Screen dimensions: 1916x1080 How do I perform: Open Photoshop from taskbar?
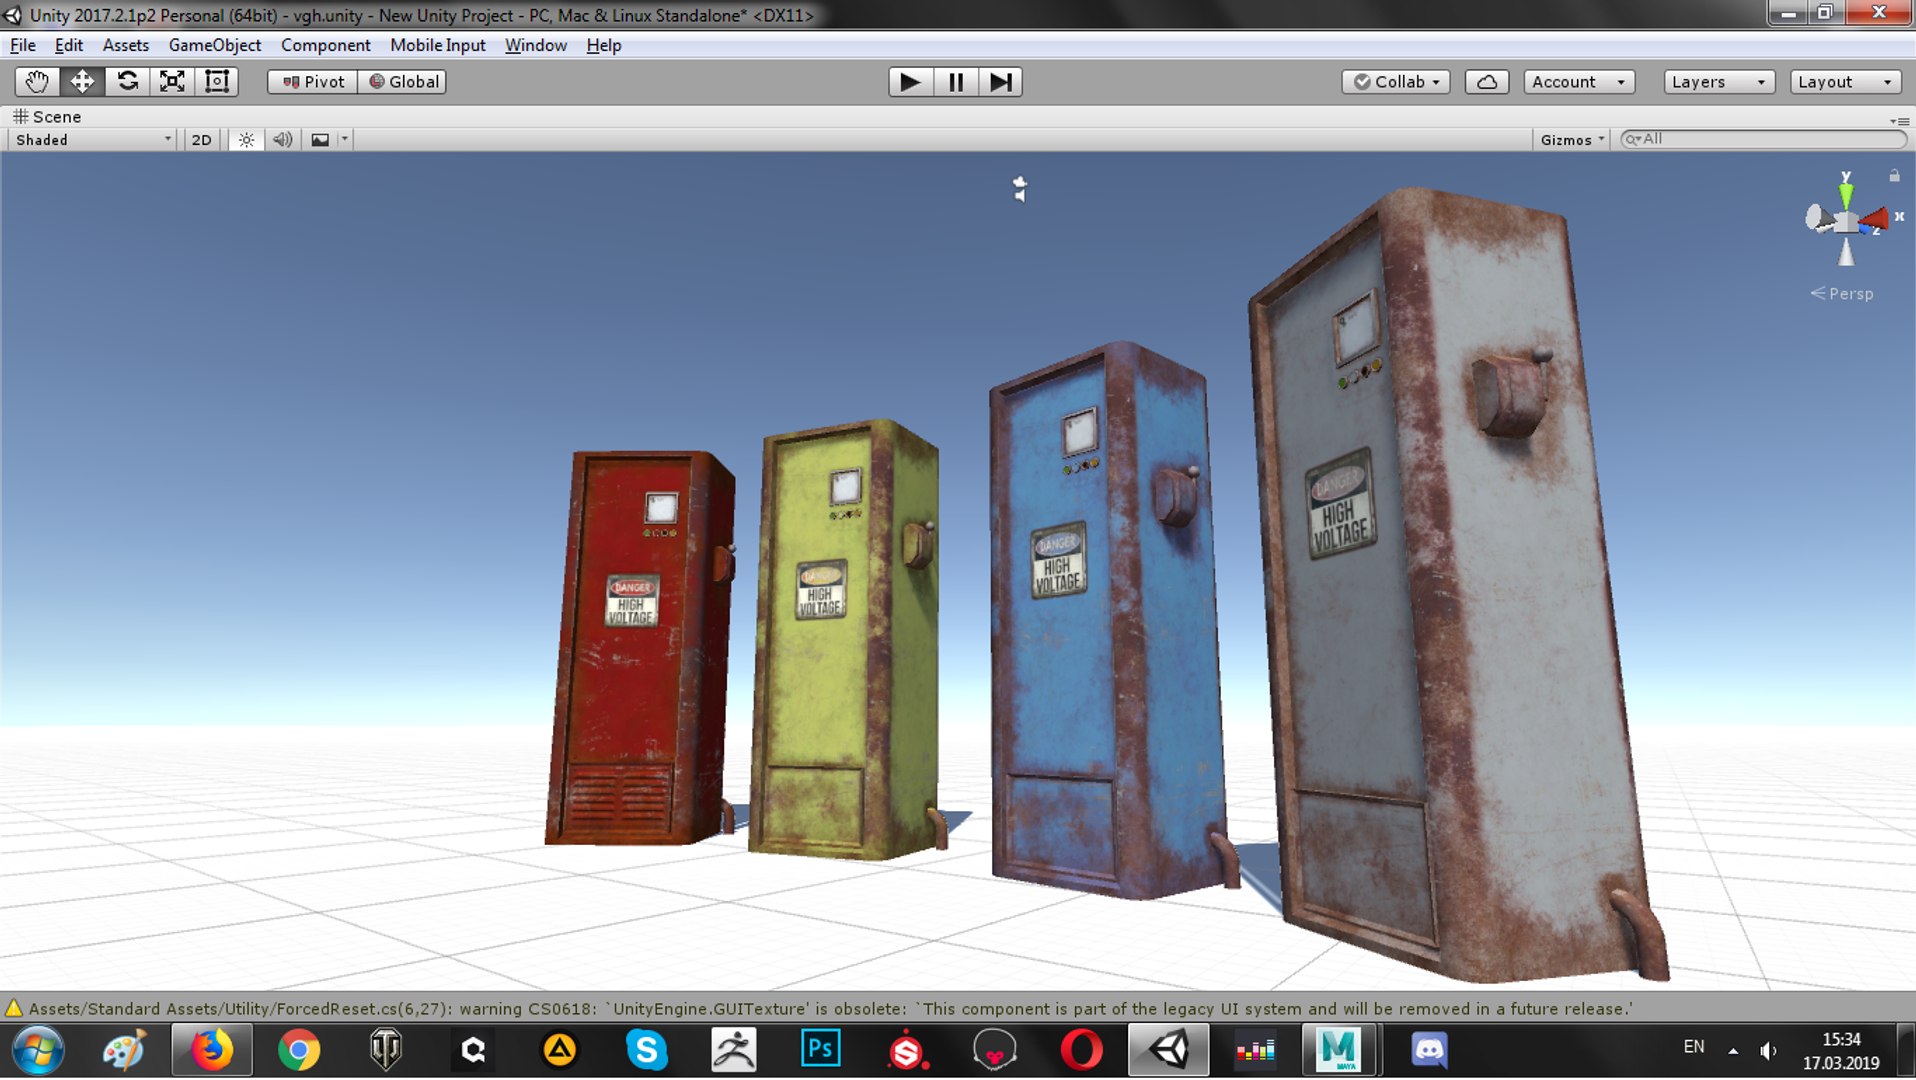click(x=820, y=1050)
